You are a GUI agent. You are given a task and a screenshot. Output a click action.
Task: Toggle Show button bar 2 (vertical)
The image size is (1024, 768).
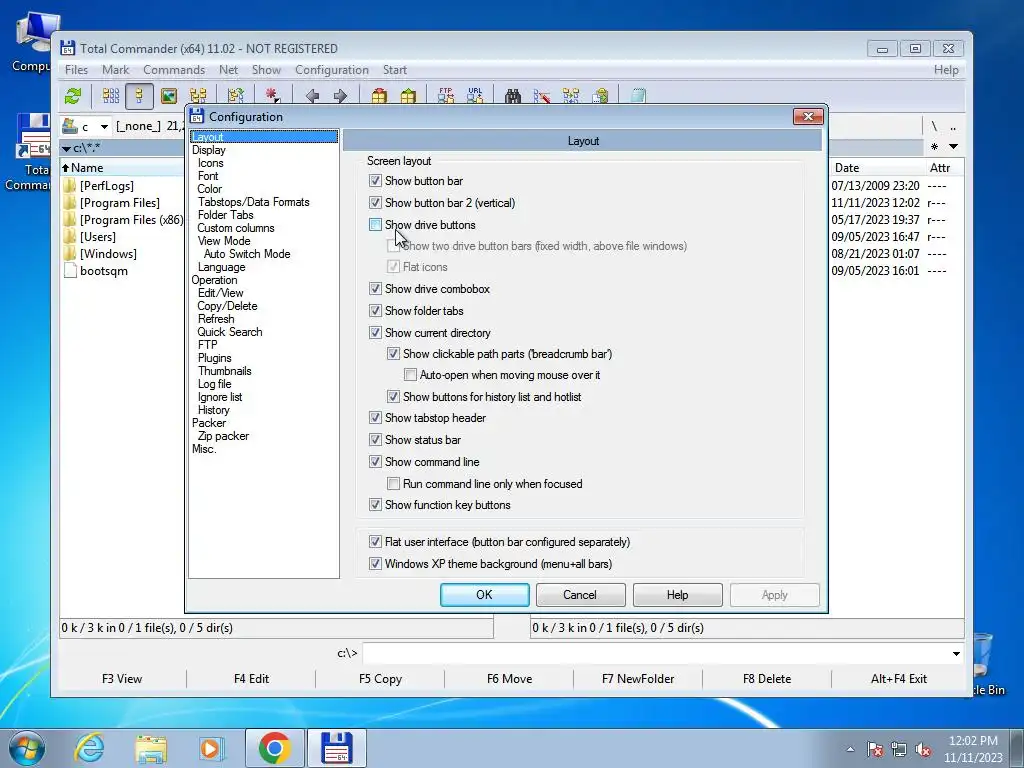coord(375,202)
